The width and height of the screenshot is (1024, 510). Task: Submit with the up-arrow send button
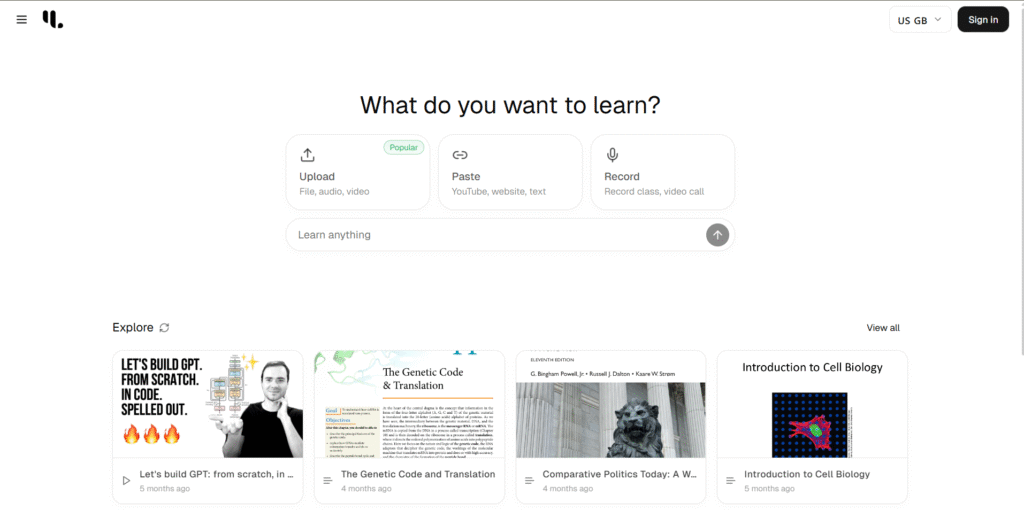pyautogui.click(x=717, y=235)
